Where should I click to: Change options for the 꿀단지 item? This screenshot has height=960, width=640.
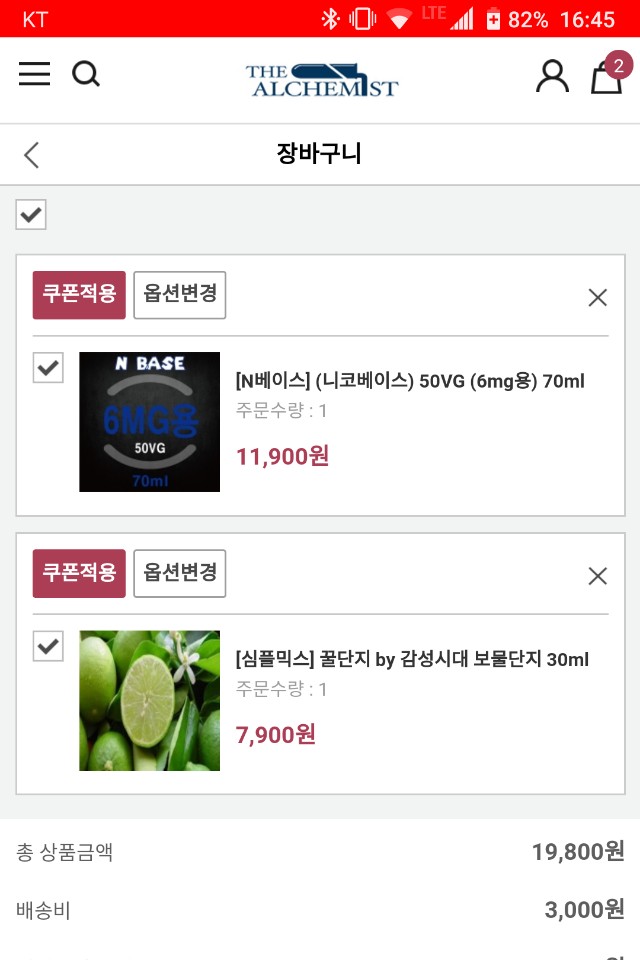pyautogui.click(x=180, y=573)
